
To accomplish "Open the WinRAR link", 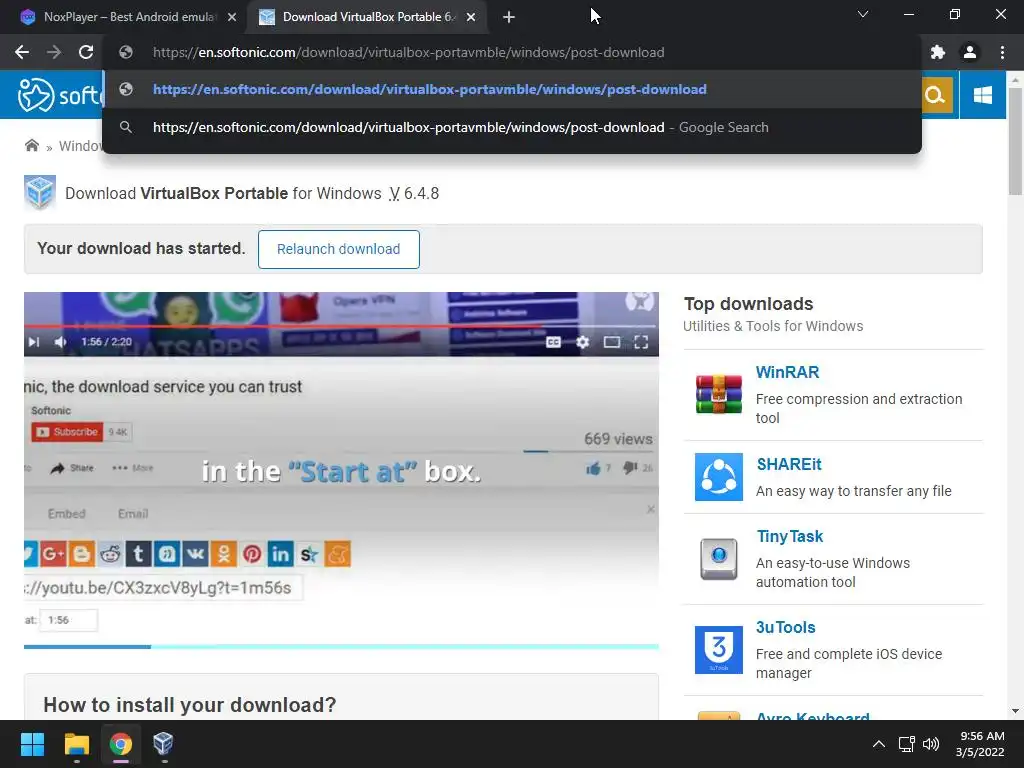I will coord(787,372).
